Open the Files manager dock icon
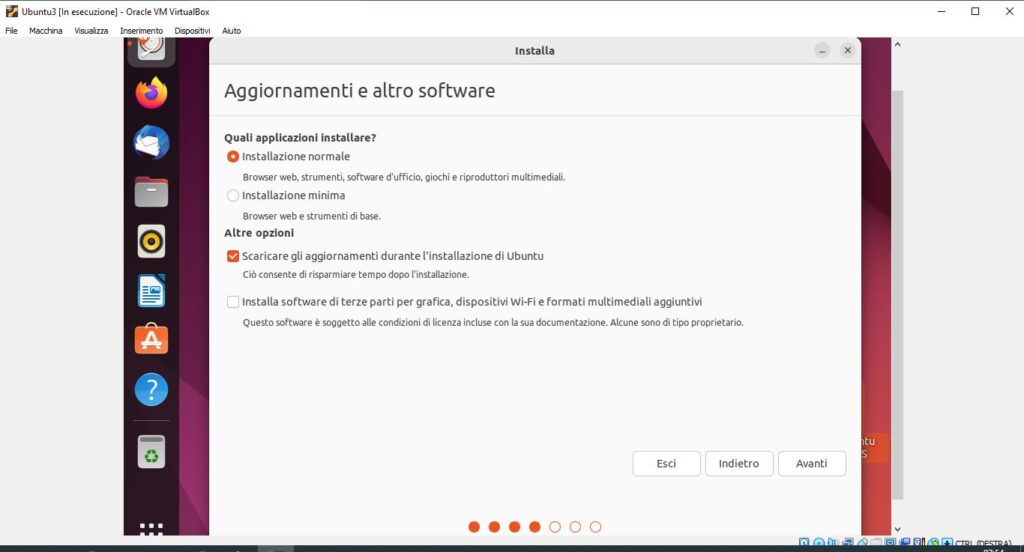Image resolution: width=1024 pixels, height=552 pixels. (x=151, y=192)
